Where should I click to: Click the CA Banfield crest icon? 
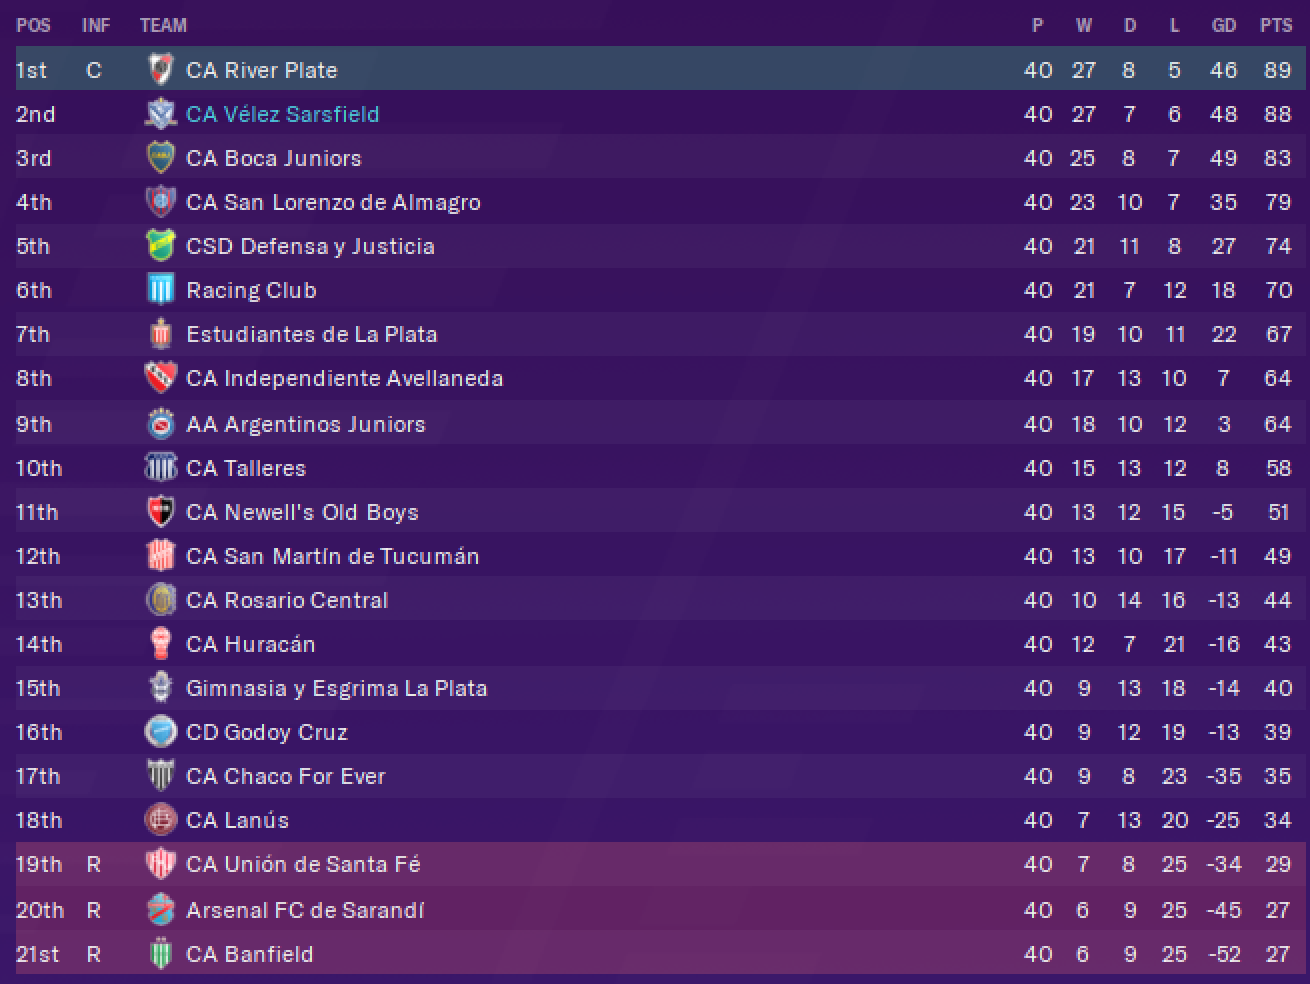click(x=160, y=954)
